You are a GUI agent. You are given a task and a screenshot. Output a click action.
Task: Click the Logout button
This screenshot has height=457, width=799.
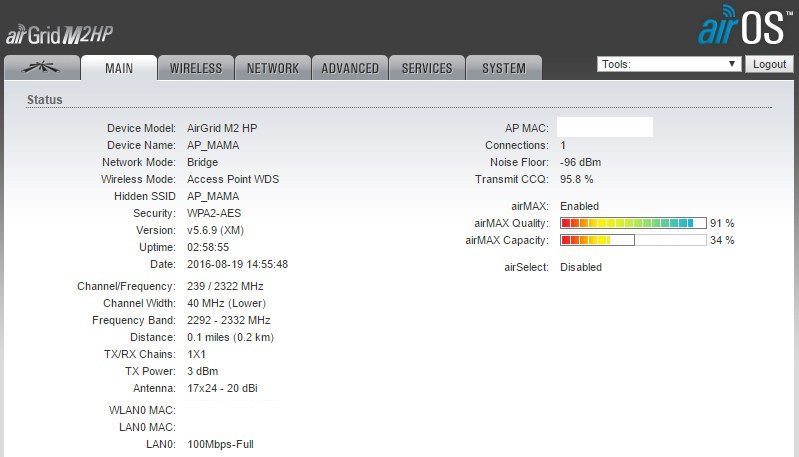[769, 64]
